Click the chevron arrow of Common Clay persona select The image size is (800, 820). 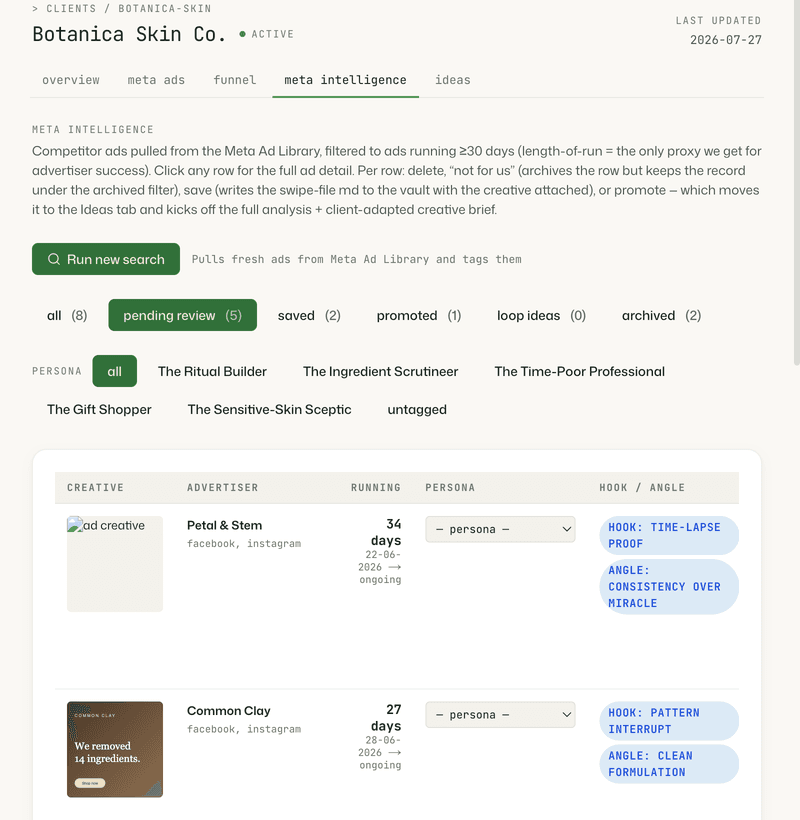[x=566, y=714]
